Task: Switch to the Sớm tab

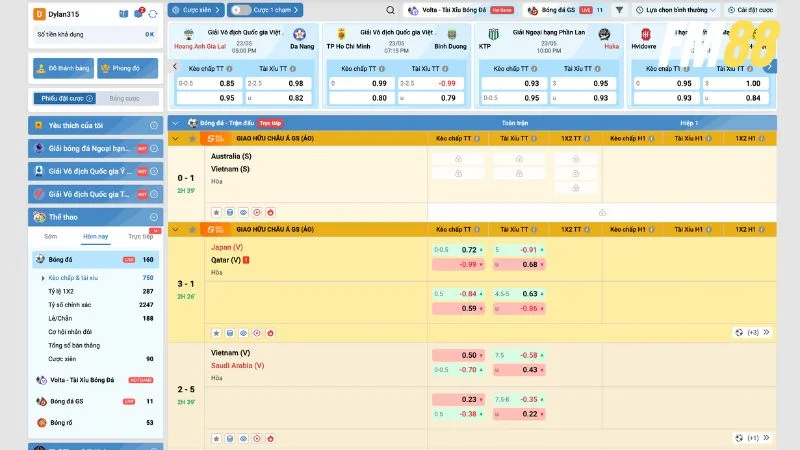Action: tap(50, 237)
